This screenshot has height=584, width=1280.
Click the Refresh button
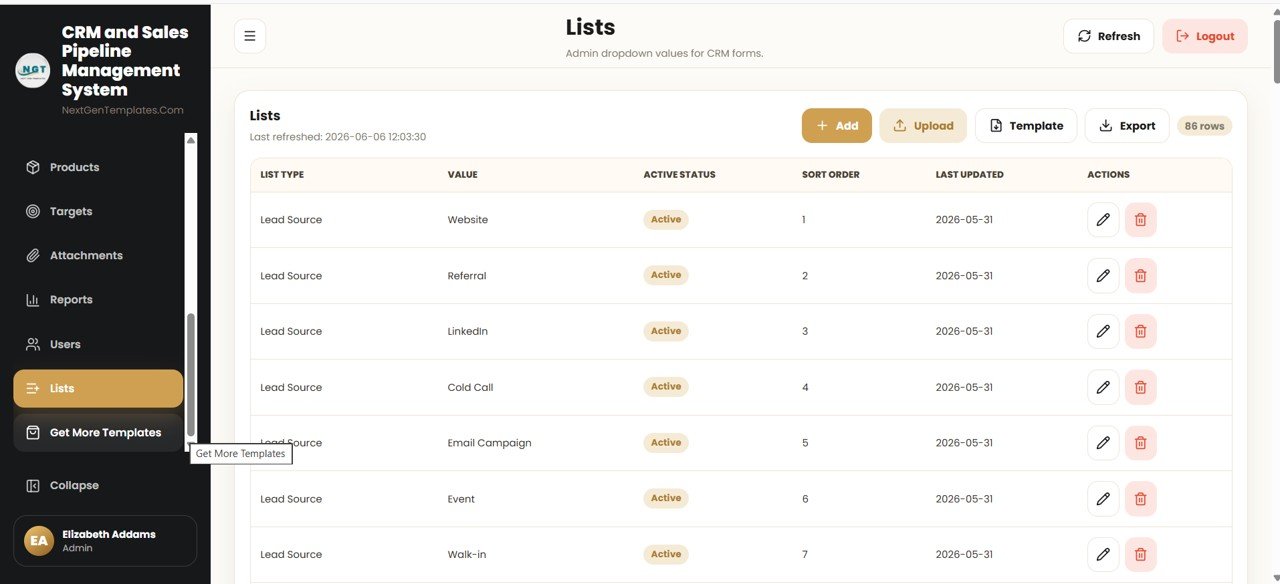(x=1108, y=36)
